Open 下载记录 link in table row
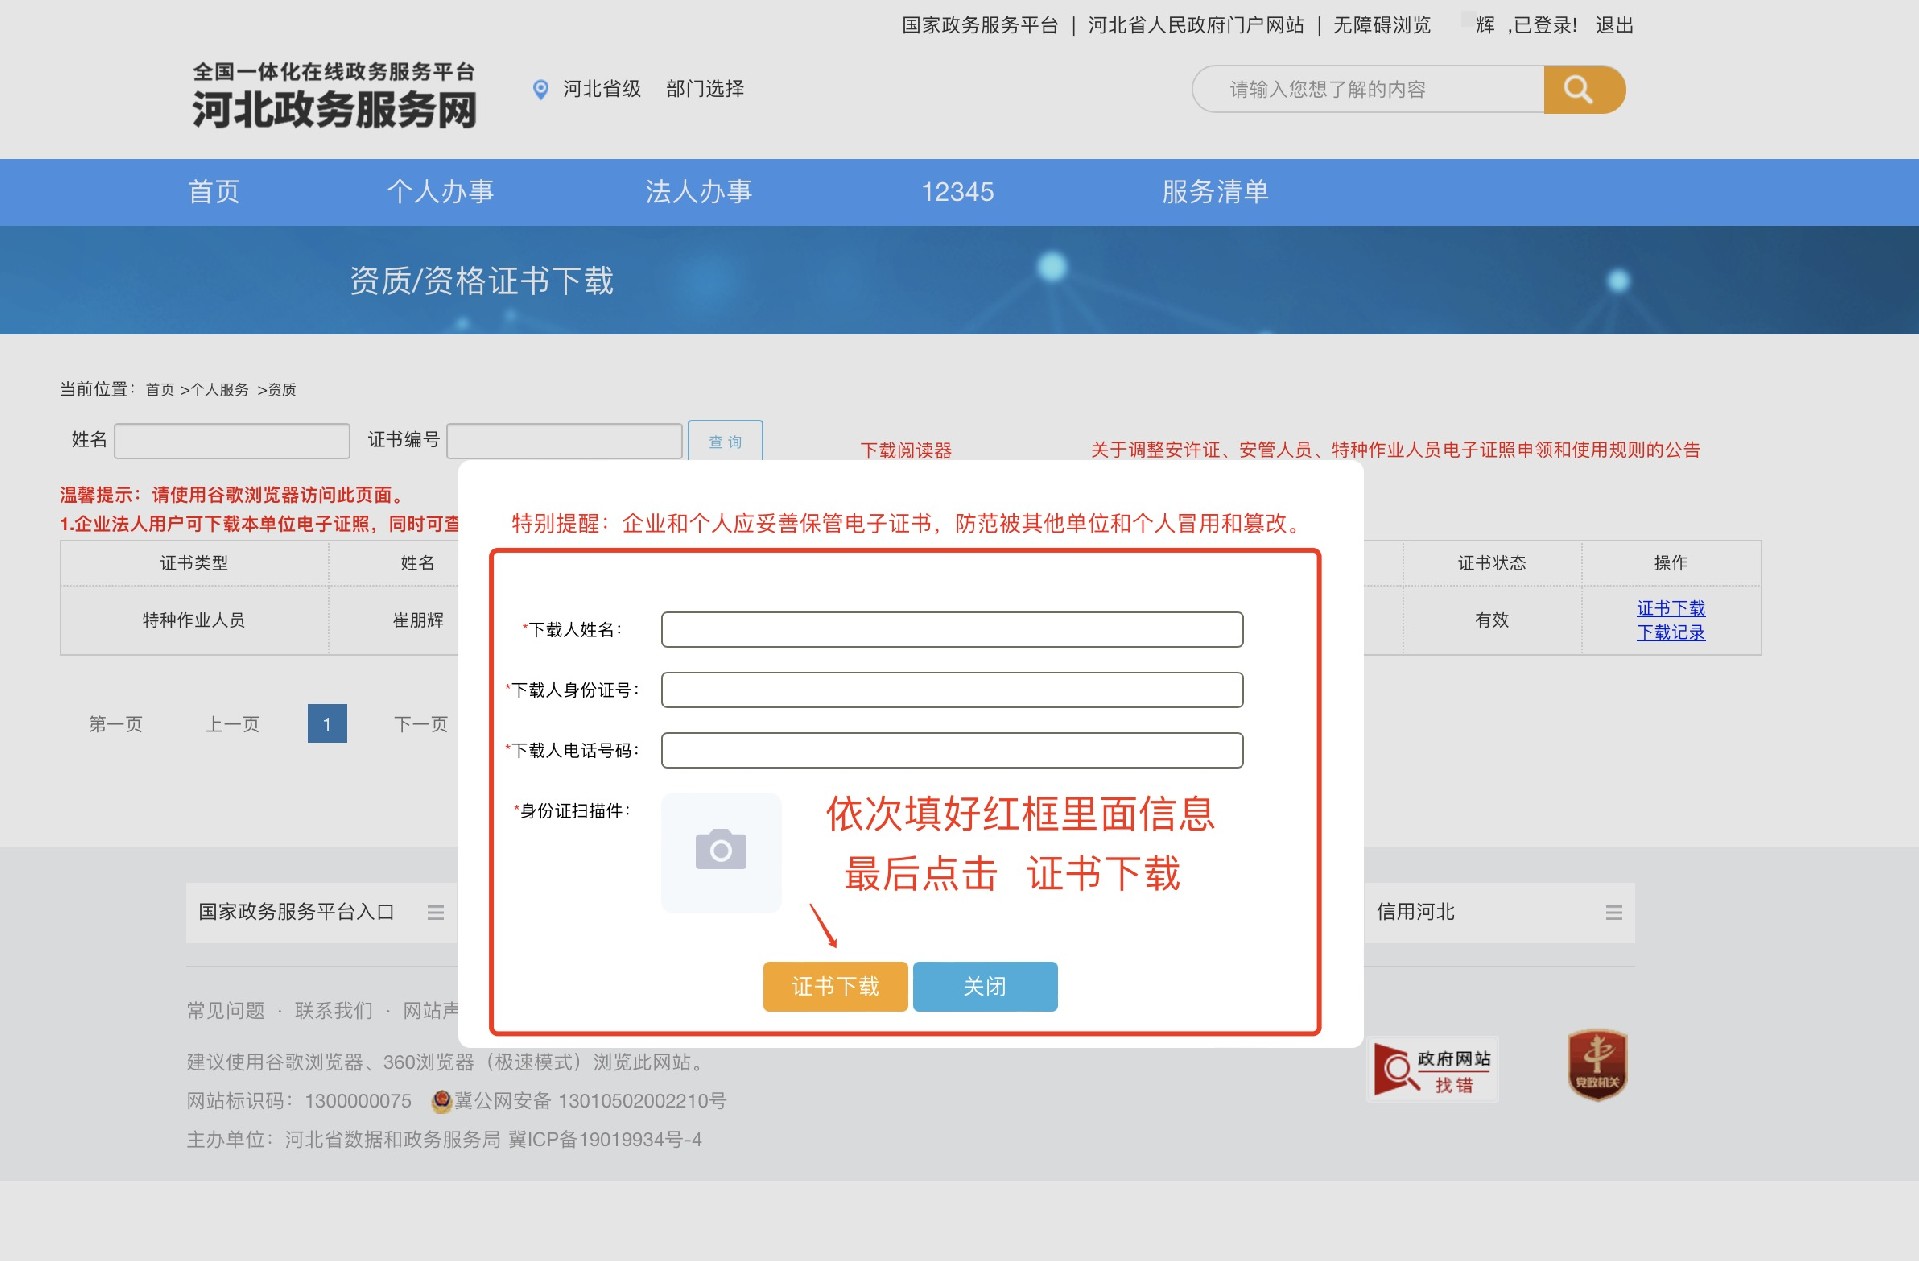 tap(1671, 632)
